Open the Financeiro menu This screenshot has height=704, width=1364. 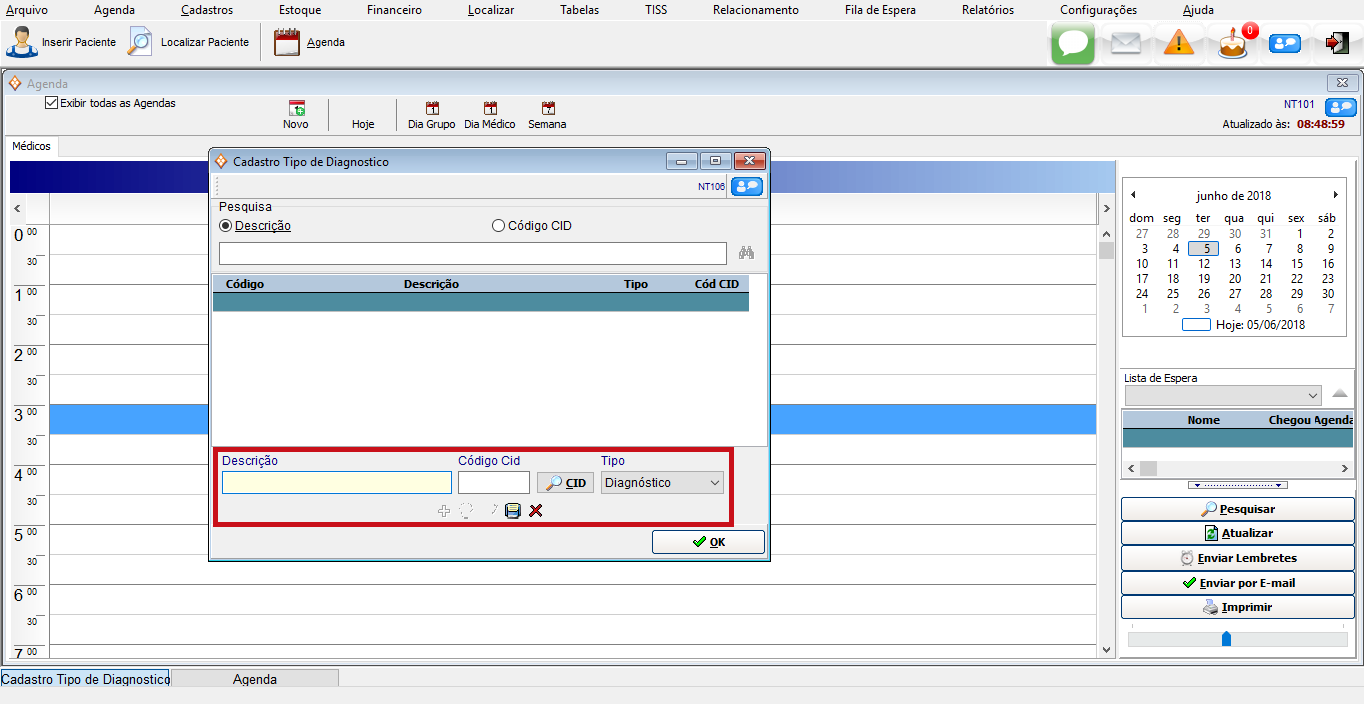pos(394,10)
